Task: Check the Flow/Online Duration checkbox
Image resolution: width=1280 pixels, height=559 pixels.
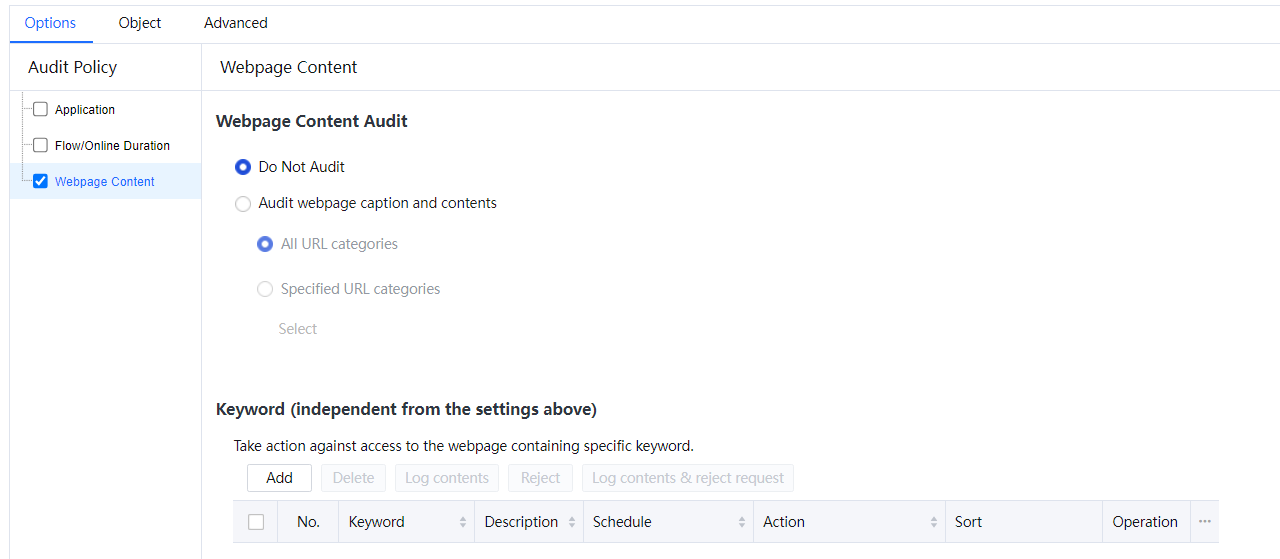Action: [x=41, y=145]
